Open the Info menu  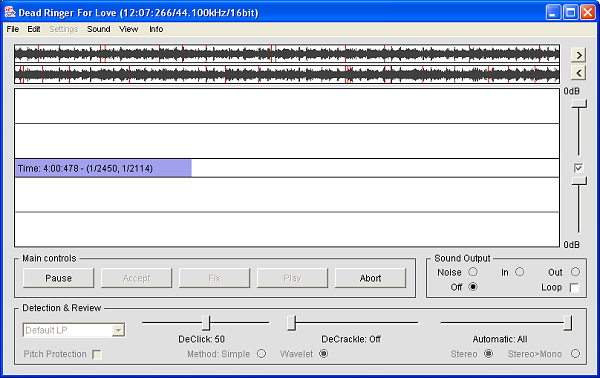[156, 29]
